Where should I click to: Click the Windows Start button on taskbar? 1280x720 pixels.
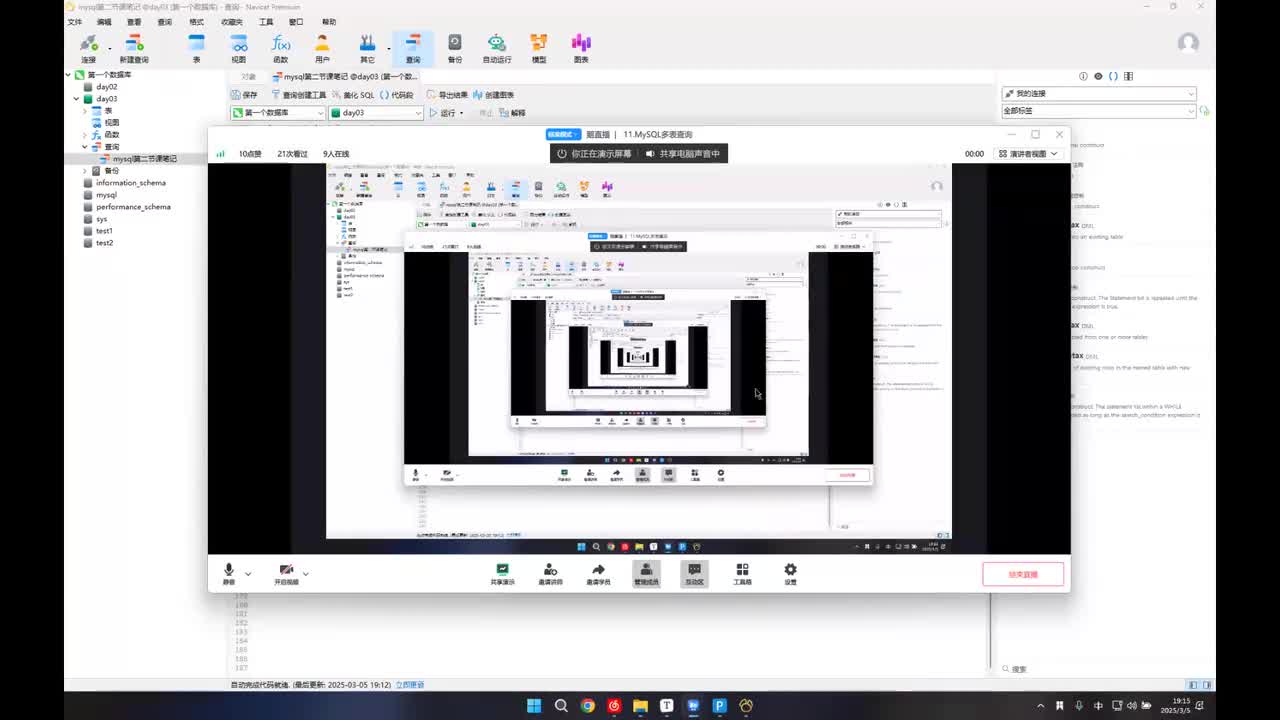534,705
